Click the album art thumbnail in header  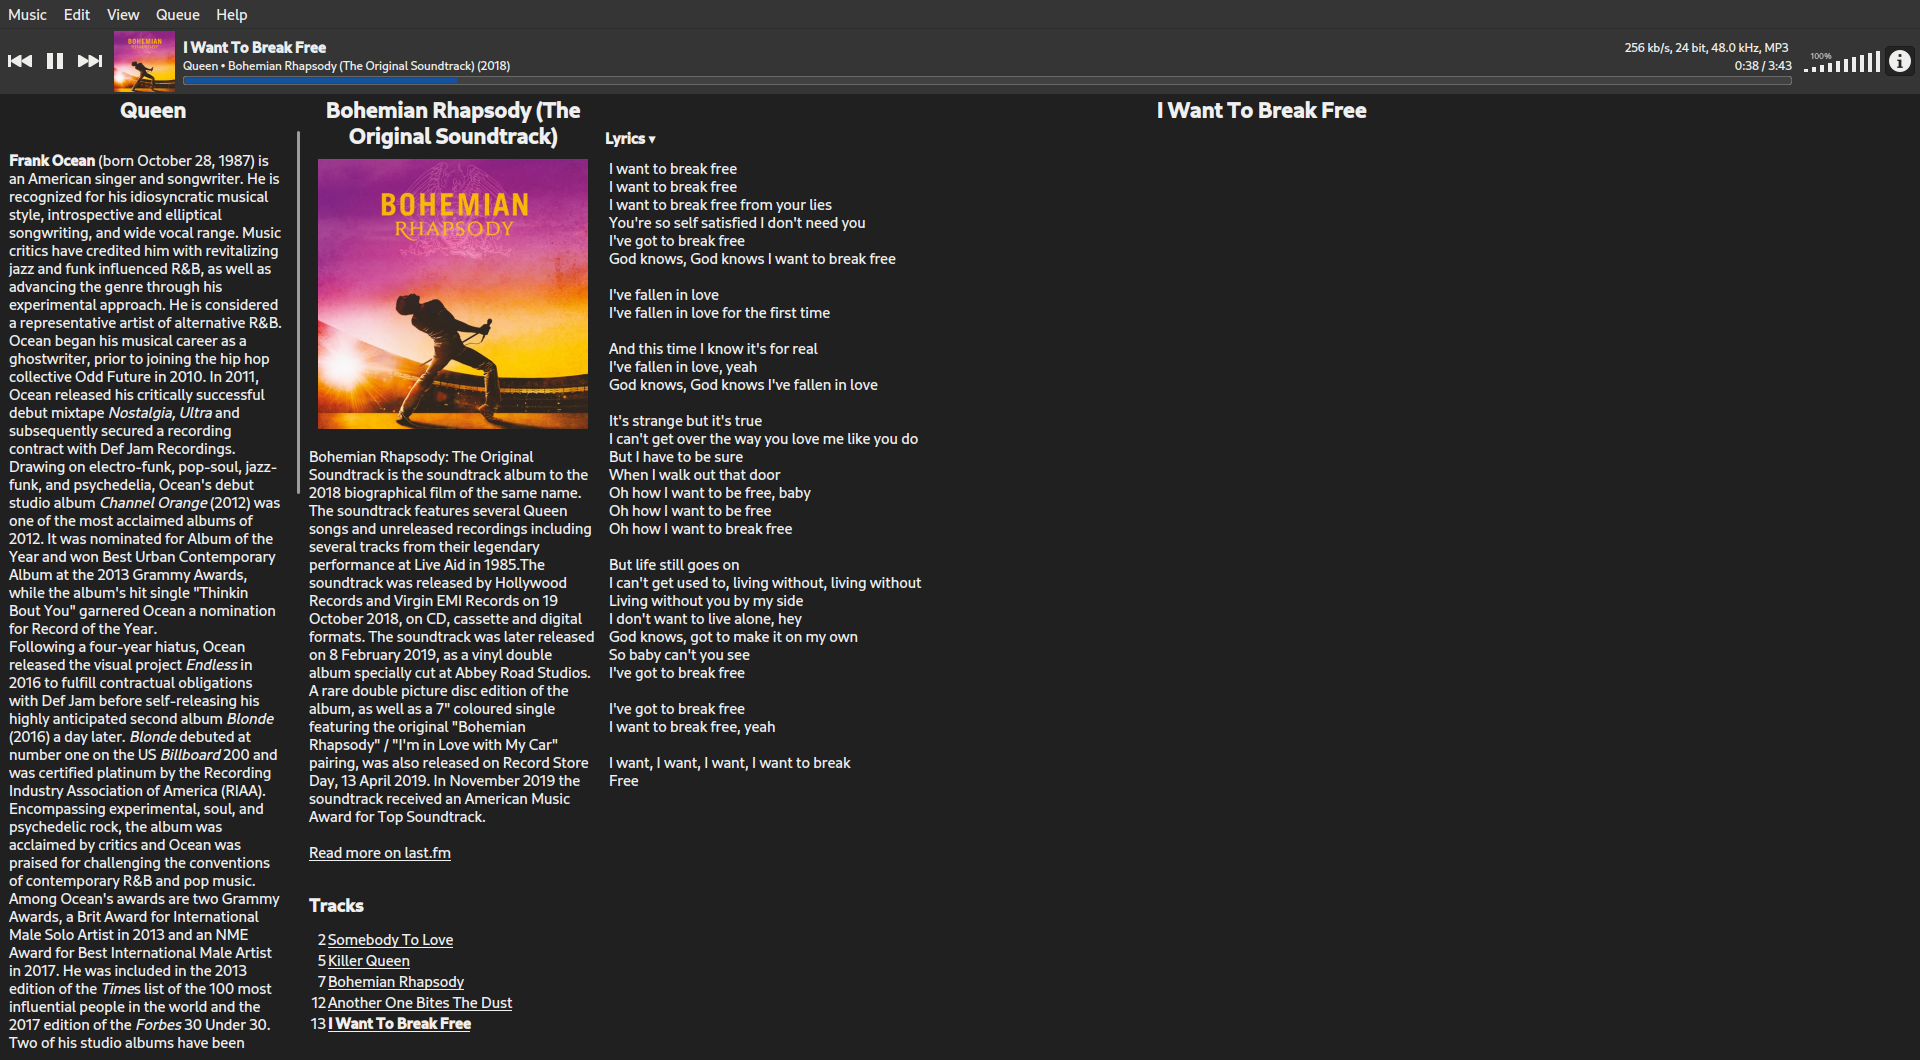pyautogui.click(x=144, y=62)
